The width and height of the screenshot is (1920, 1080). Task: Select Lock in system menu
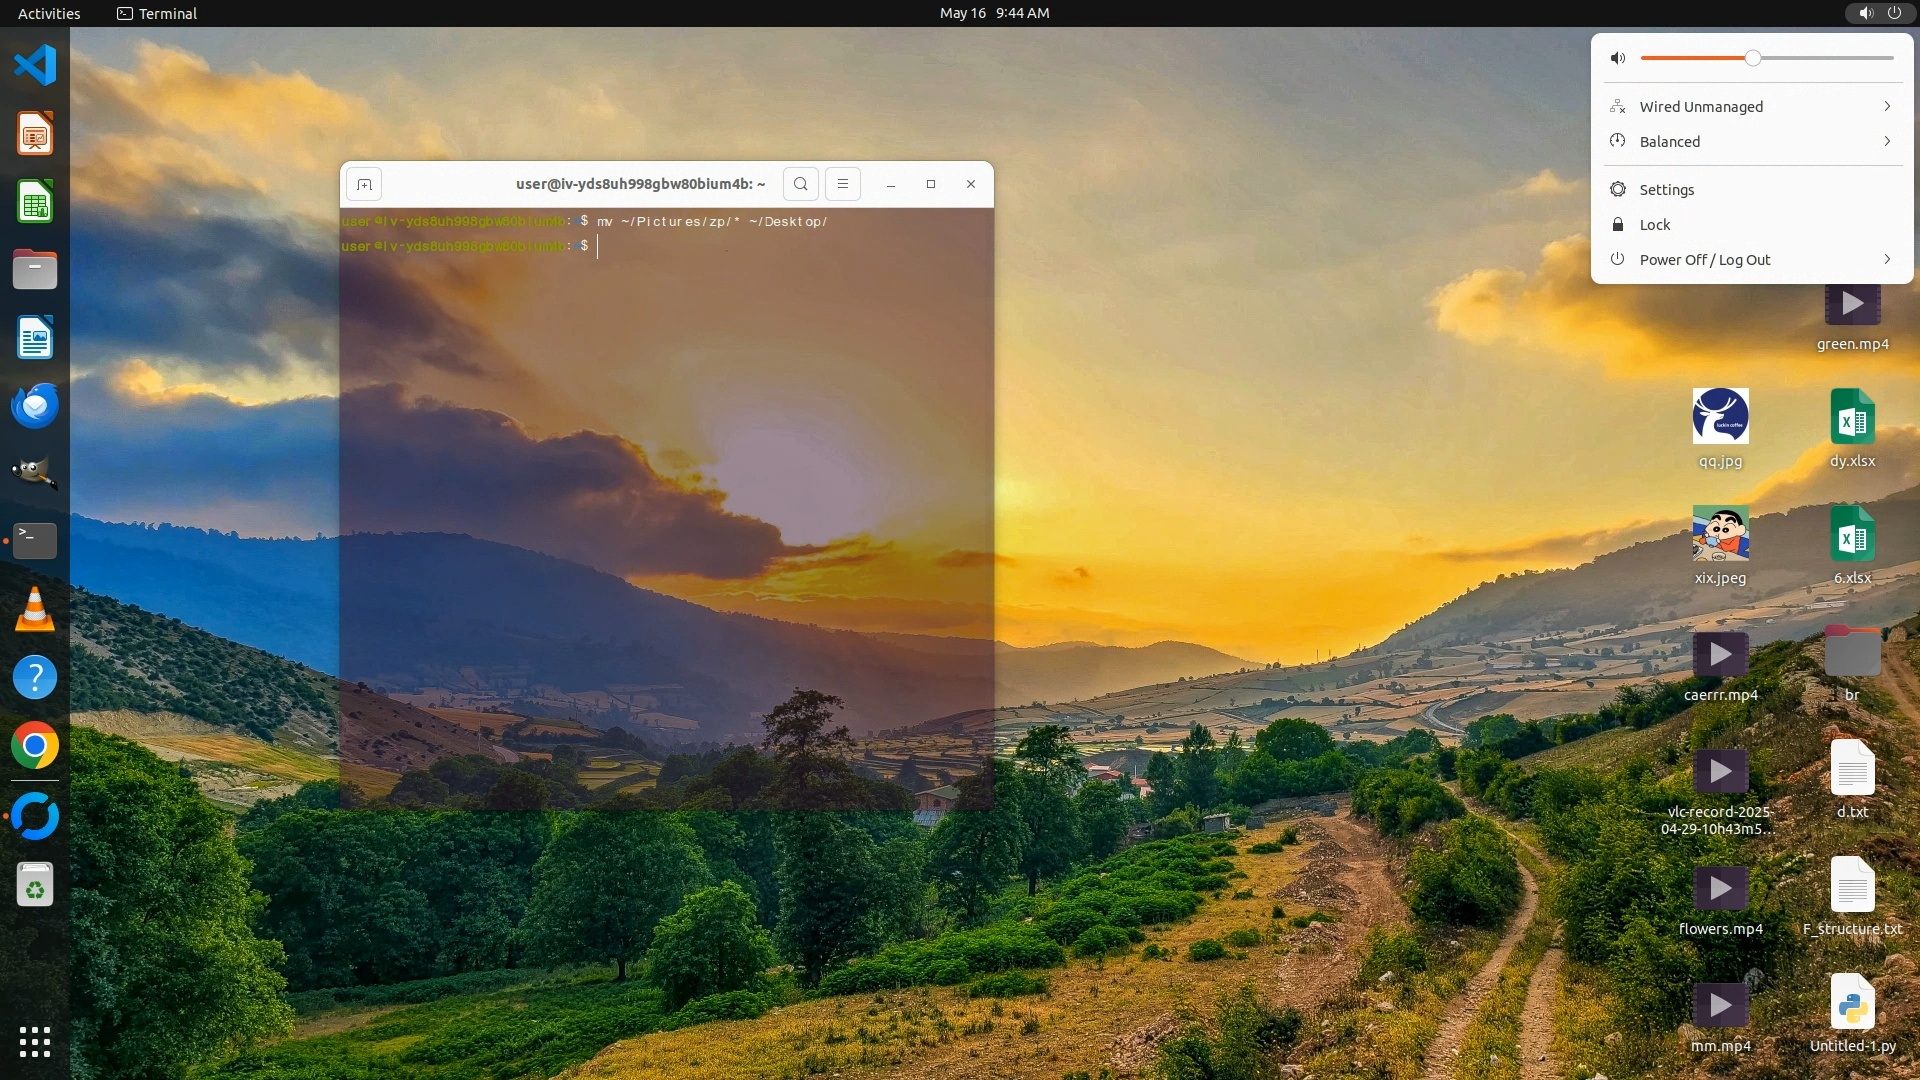point(1654,225)
